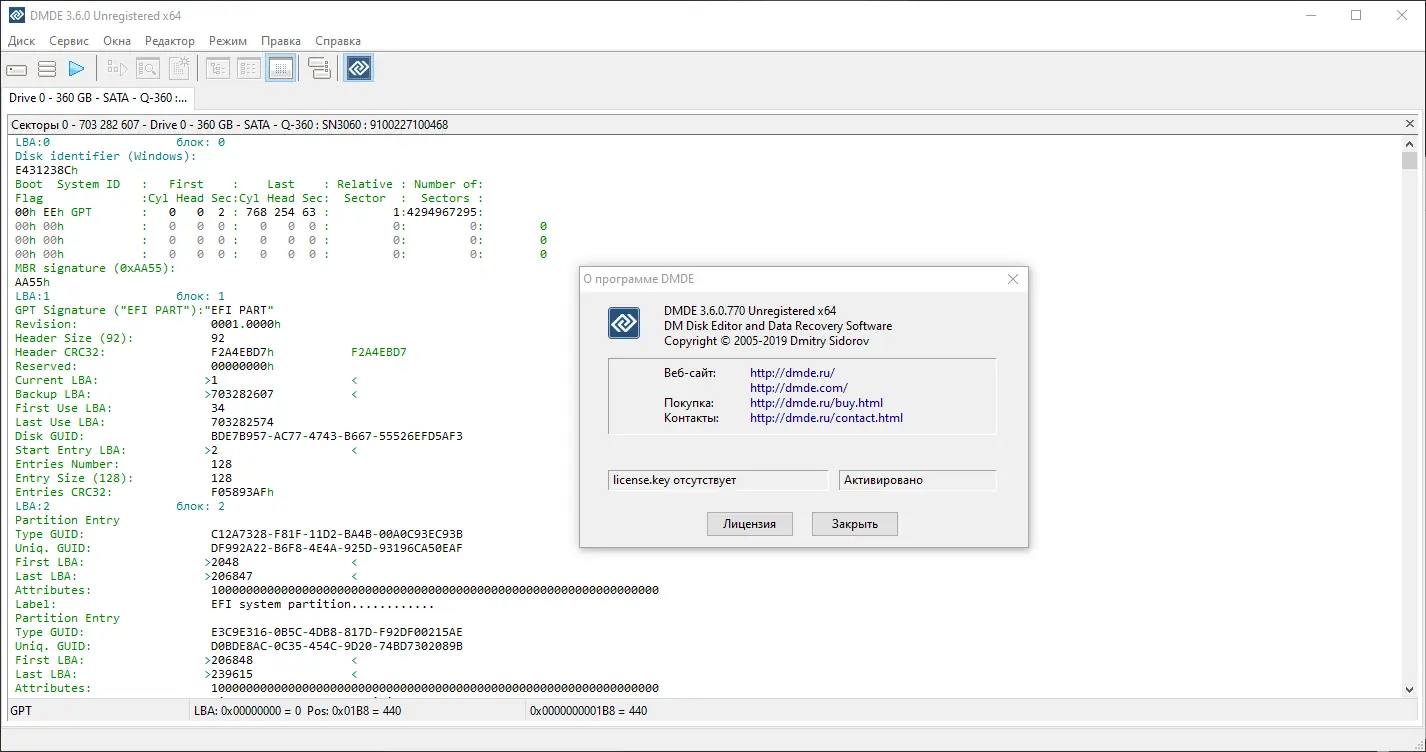Image resolution: width=1426 pixels, height=752 pixels.
Task: Click the label 'EFI system partition'
Action: tap(281, 604)
